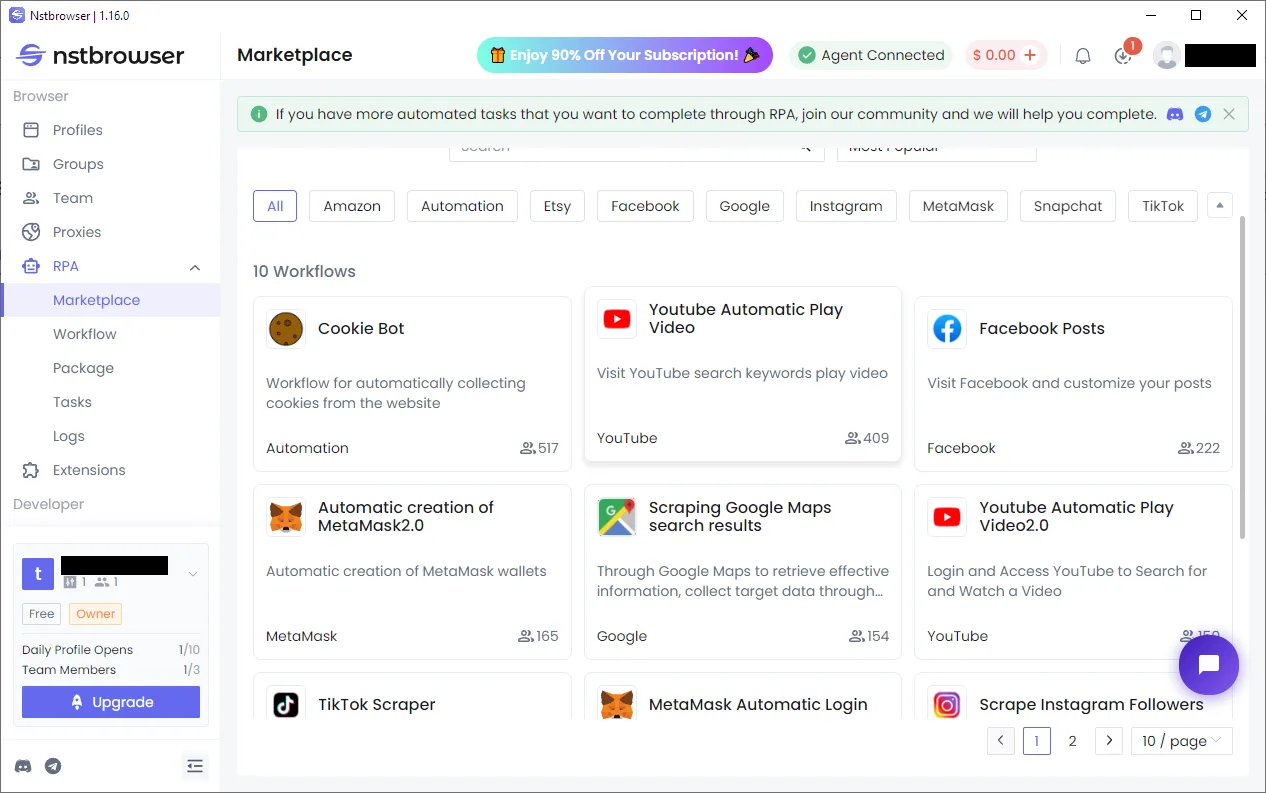Open Telegram icon in sidebar footer
Screen dimensions: 1266x793
click(x=53, y=766)
